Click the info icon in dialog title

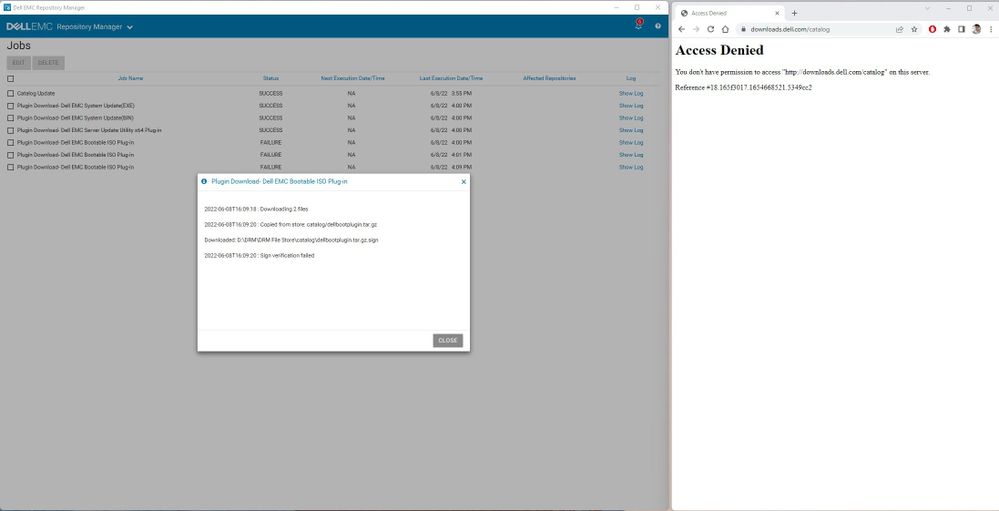204,182
